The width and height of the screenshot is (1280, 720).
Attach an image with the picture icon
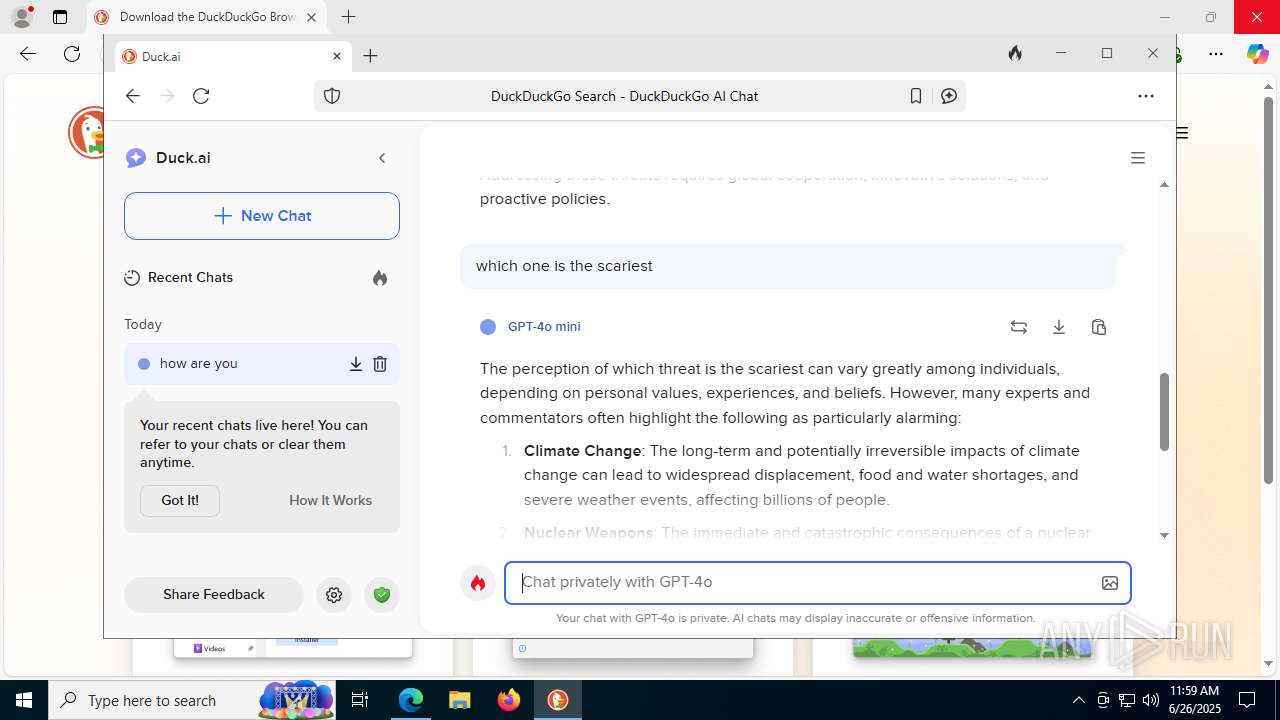[1109, 583]
